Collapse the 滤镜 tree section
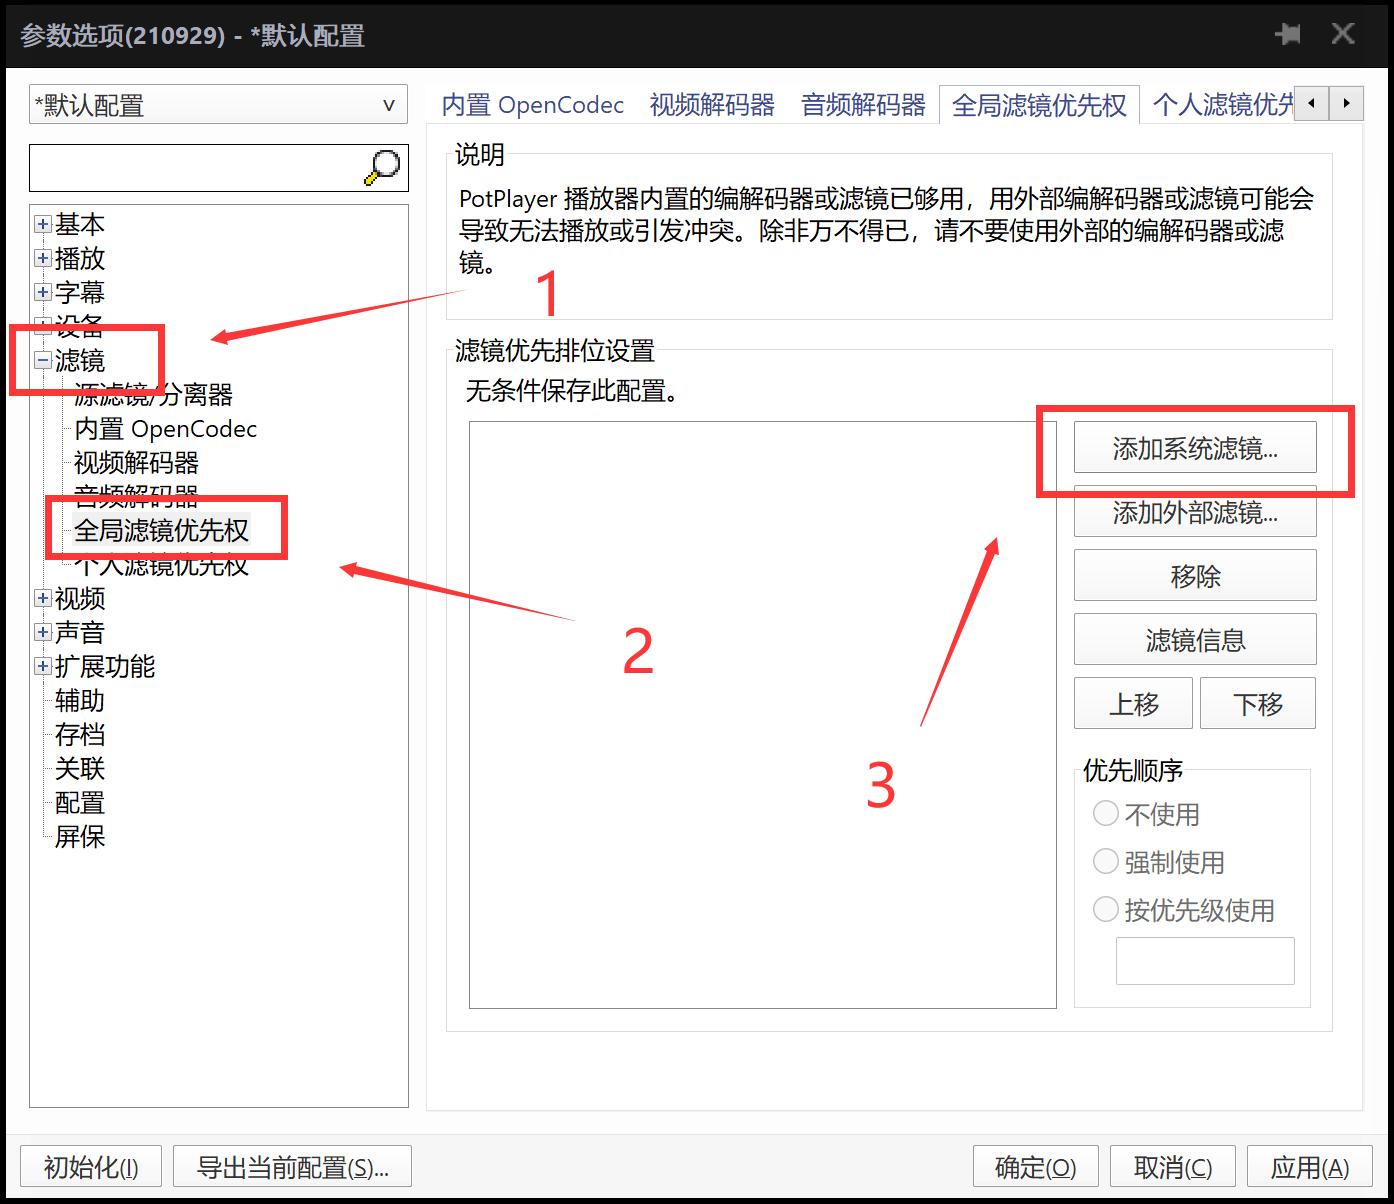1394x1204 pixels. pyautogui.click(x=42, y=361)
